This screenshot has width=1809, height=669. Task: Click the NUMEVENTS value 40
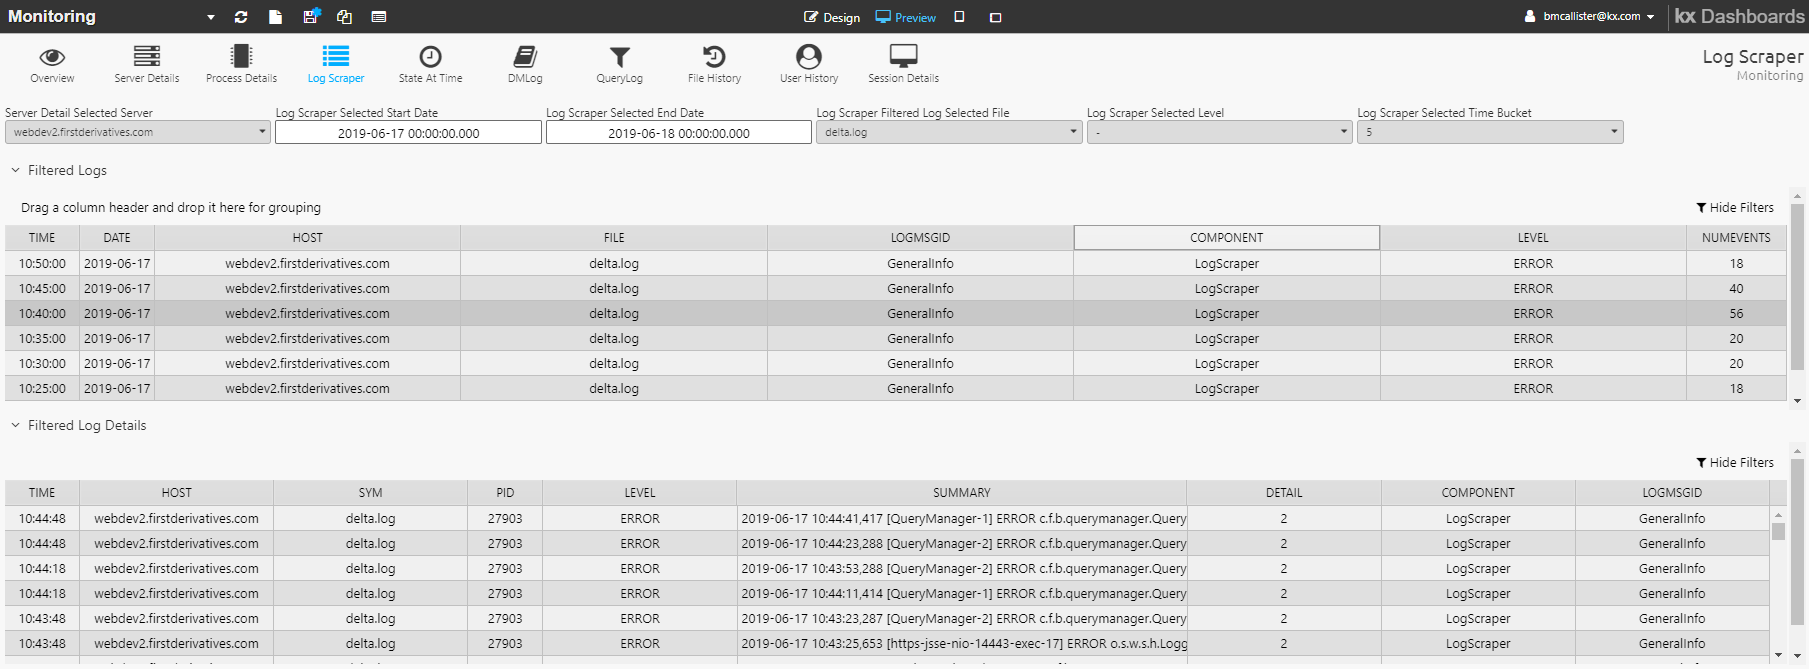point(1736,289)
